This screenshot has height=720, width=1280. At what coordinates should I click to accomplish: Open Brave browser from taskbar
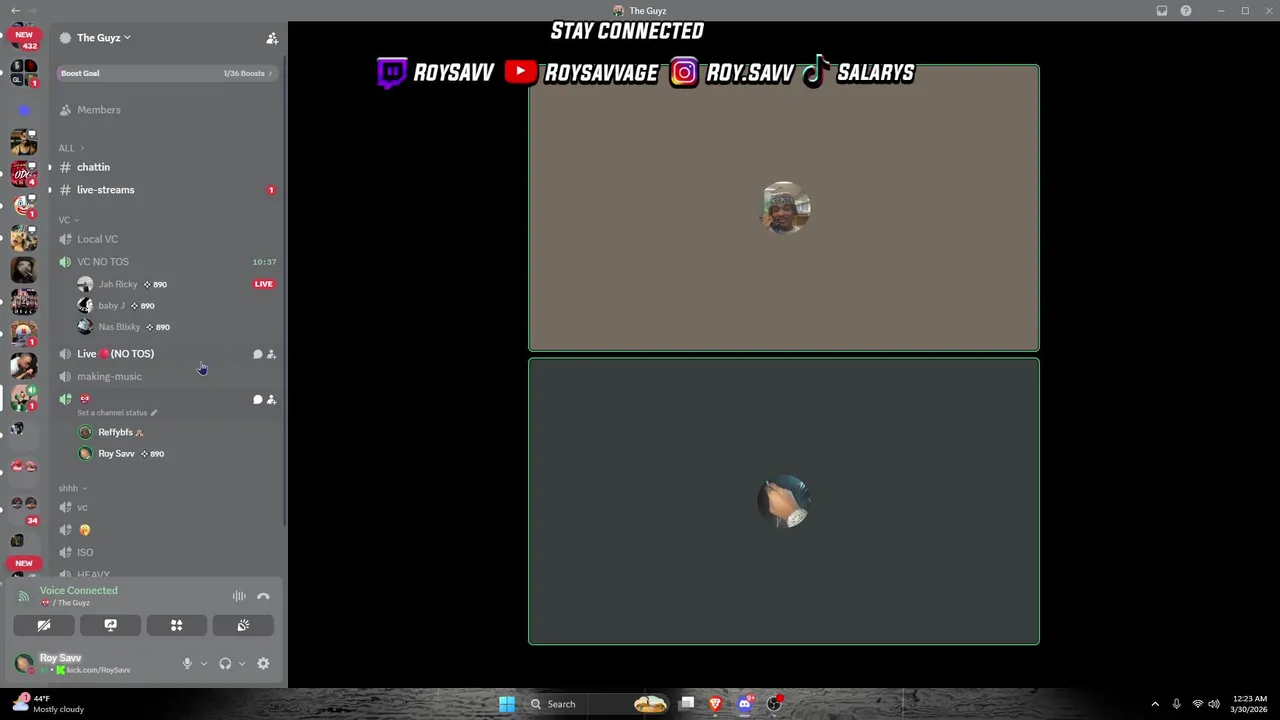[715, 704]
